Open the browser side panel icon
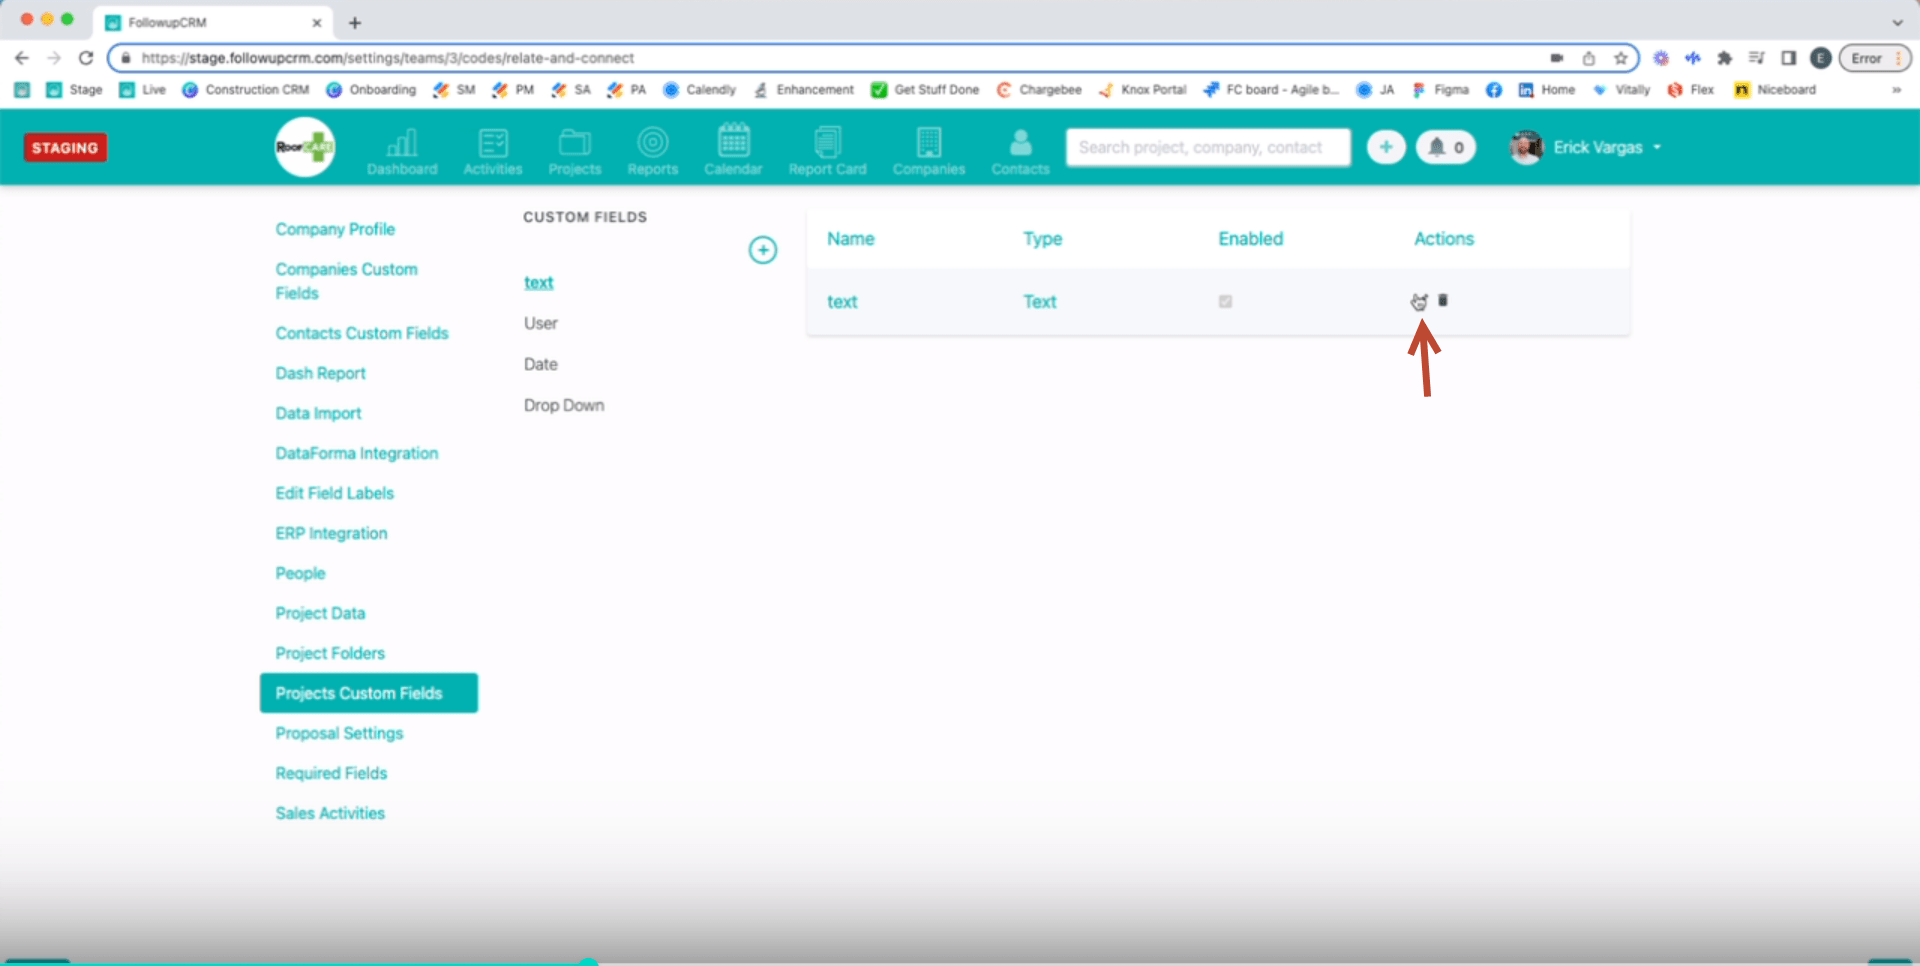1920x966 pixels. (1789, 58)
